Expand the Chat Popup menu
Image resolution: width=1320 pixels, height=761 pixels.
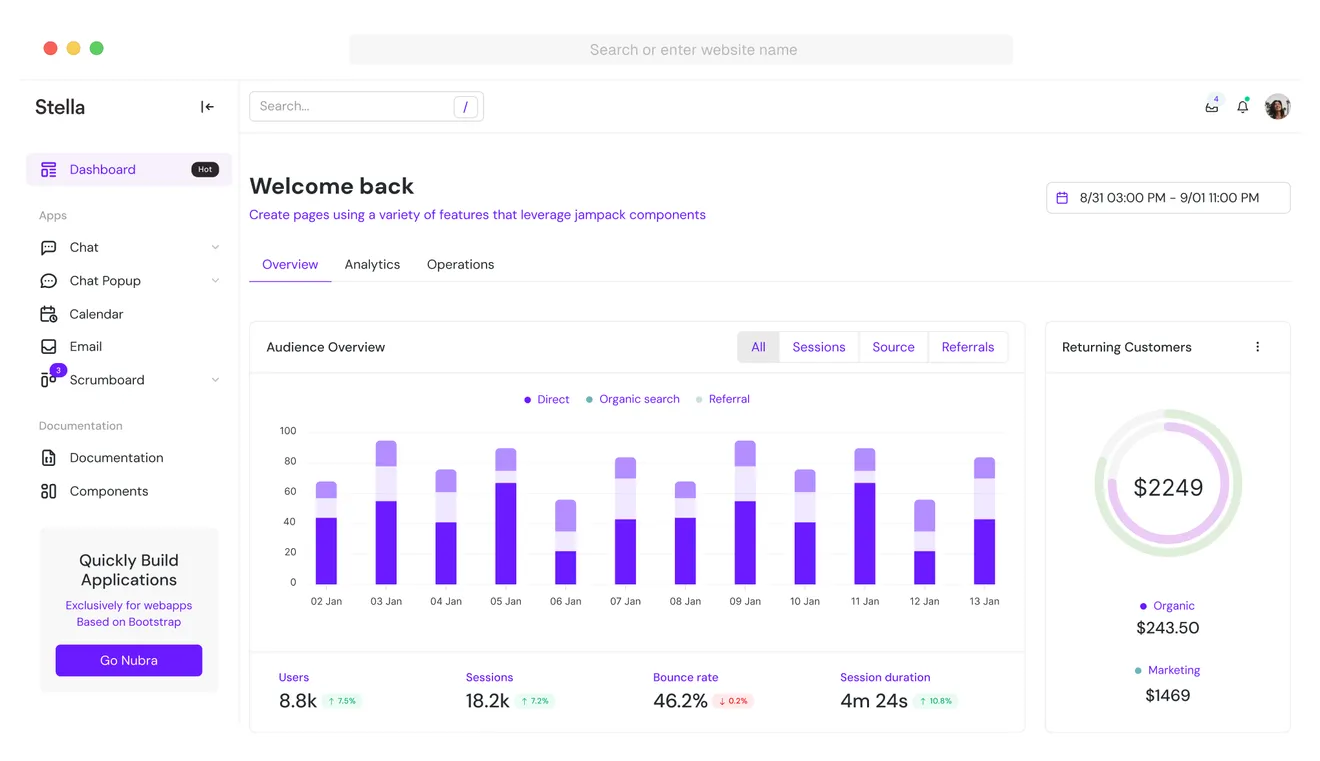coord(215,280)
